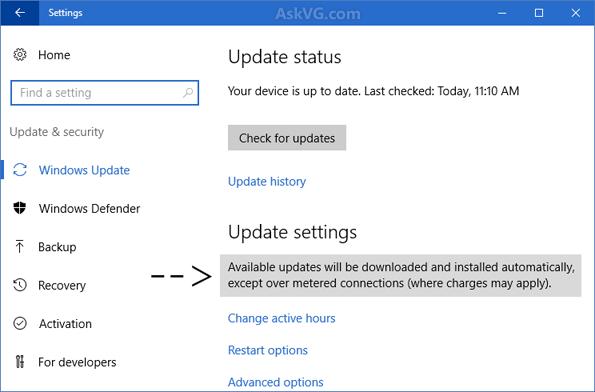The width and height of the screenshot is (595, 392).
Task: Open For developers settings
Action: point(77,362)
